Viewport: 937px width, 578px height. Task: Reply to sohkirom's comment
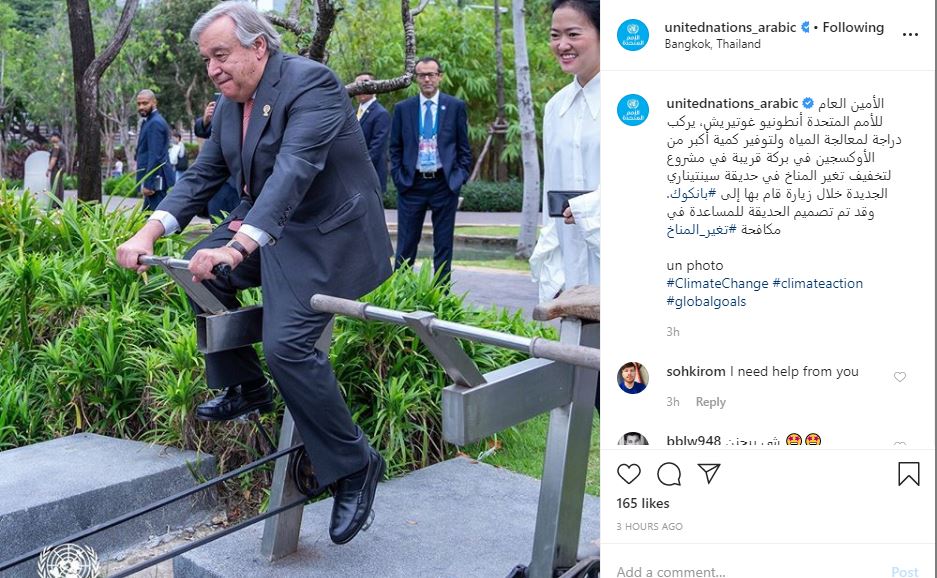click(711, 402)
